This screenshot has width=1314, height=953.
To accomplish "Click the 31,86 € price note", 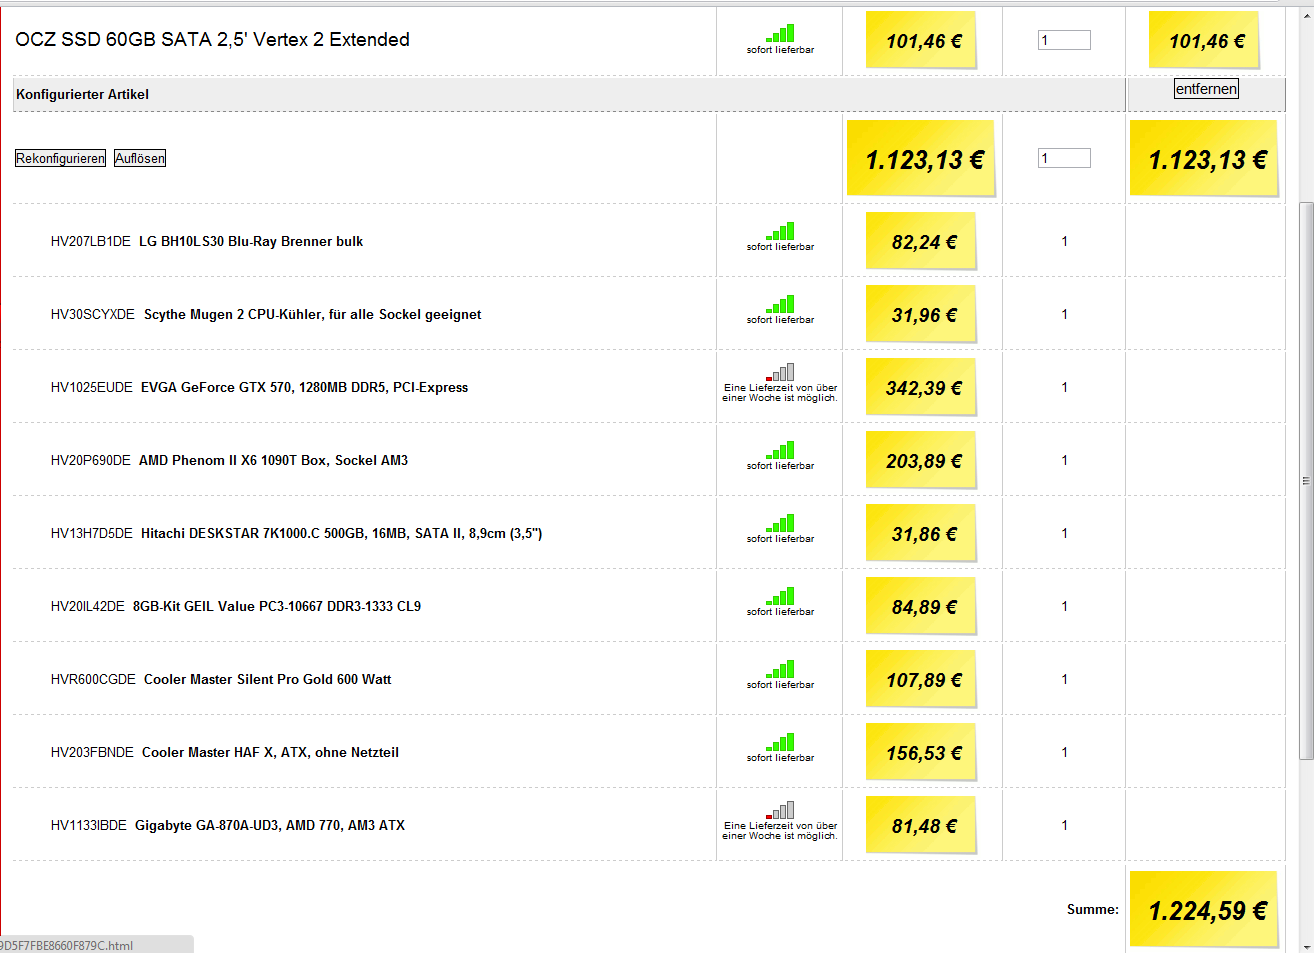I will (921, 534).
